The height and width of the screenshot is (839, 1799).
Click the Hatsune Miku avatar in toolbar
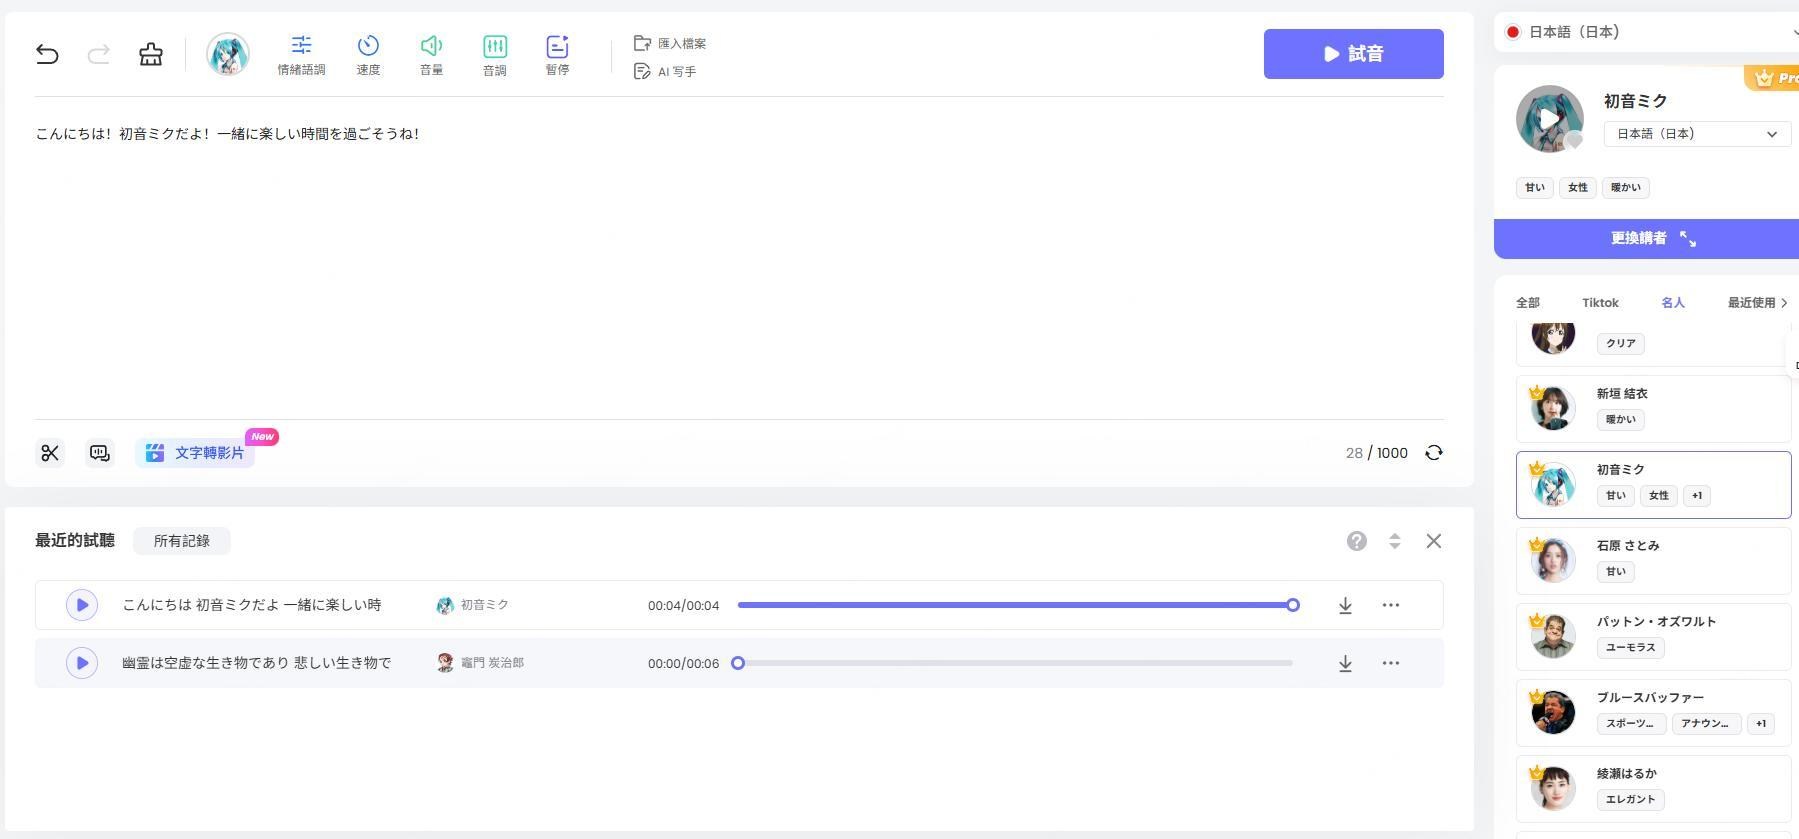[228, 54]
